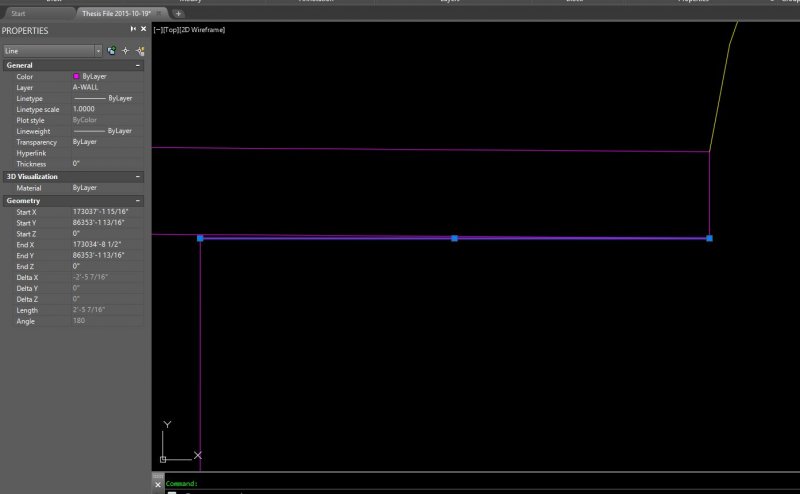Open the Lineweight ByLayer field

click(x=108, y=131)
